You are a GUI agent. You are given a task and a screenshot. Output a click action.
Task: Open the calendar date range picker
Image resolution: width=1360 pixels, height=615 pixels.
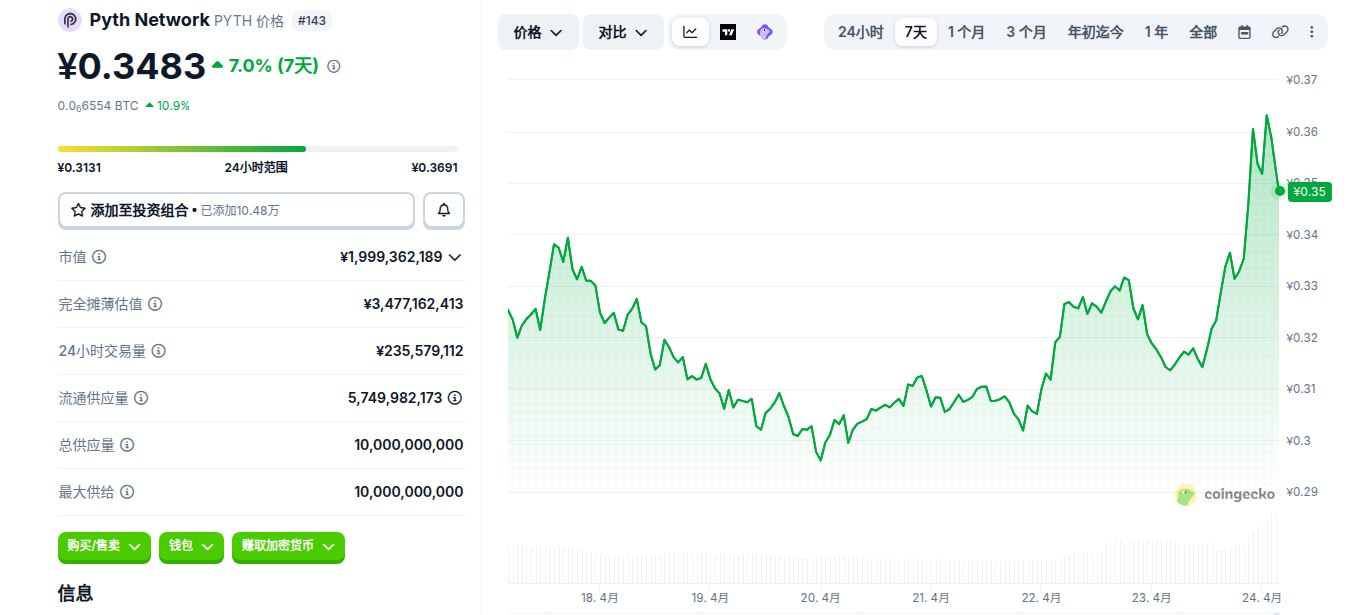[1245, 32]
